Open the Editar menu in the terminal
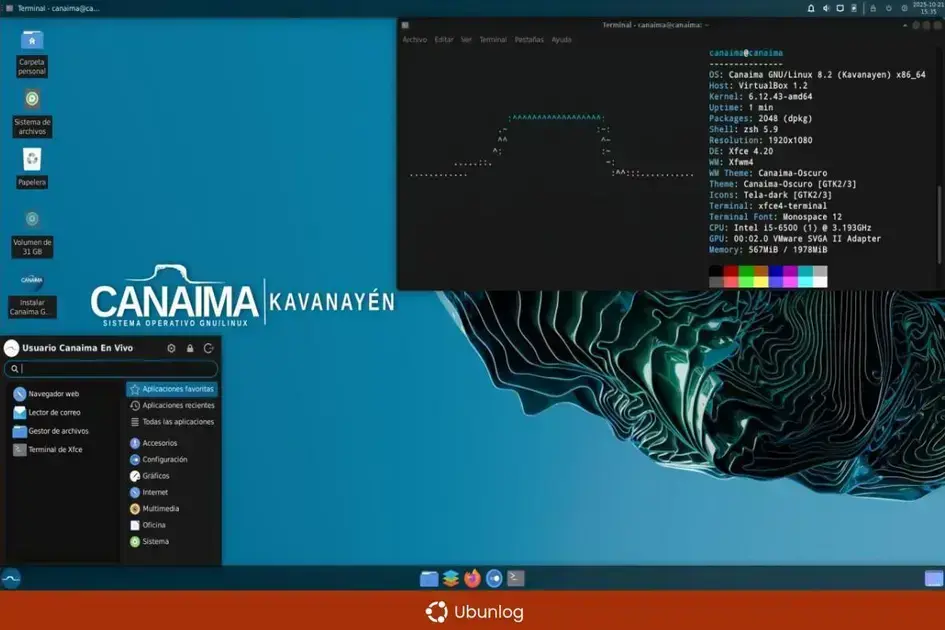 point(444,40)
